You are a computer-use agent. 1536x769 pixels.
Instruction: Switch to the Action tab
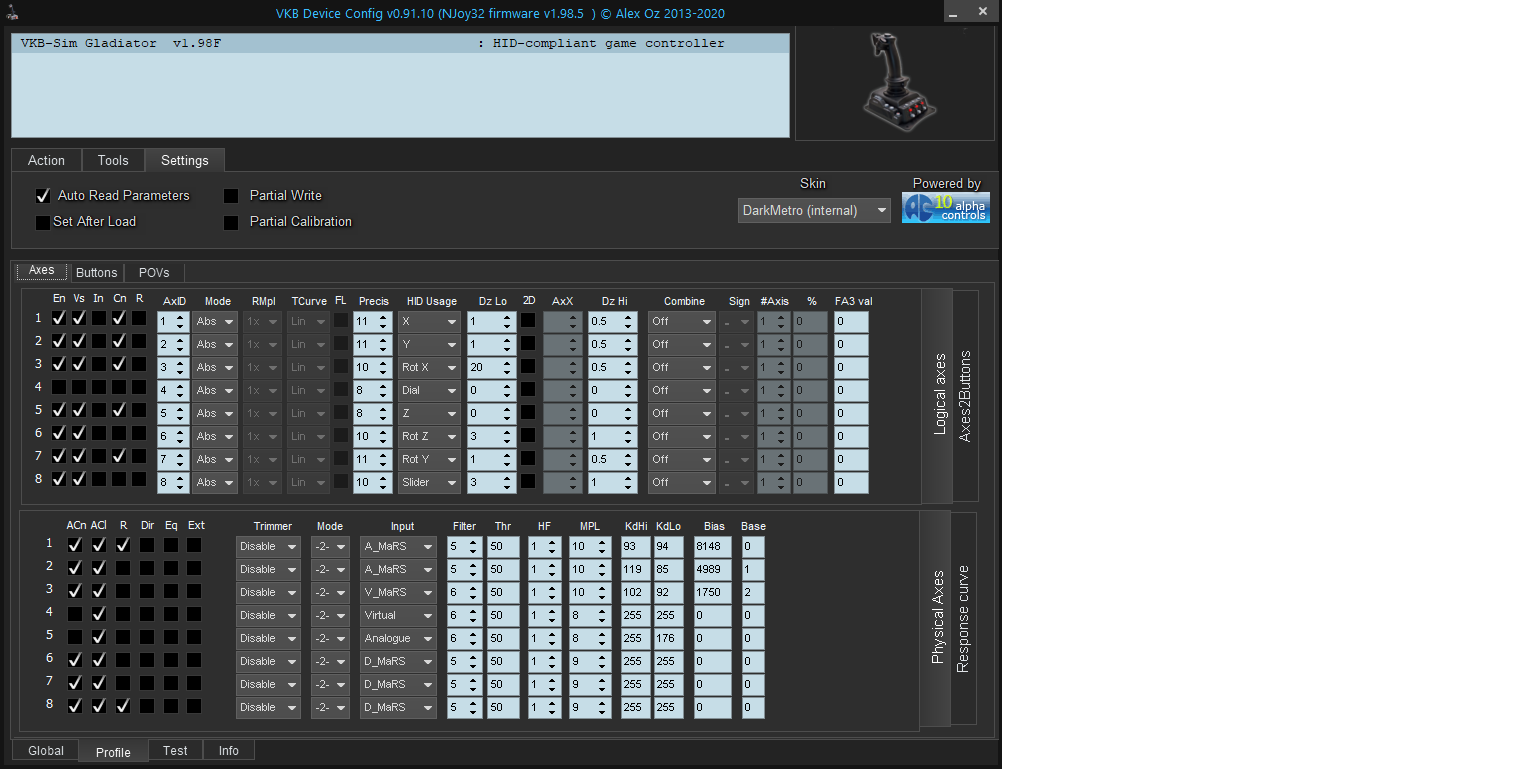[46, 160]
